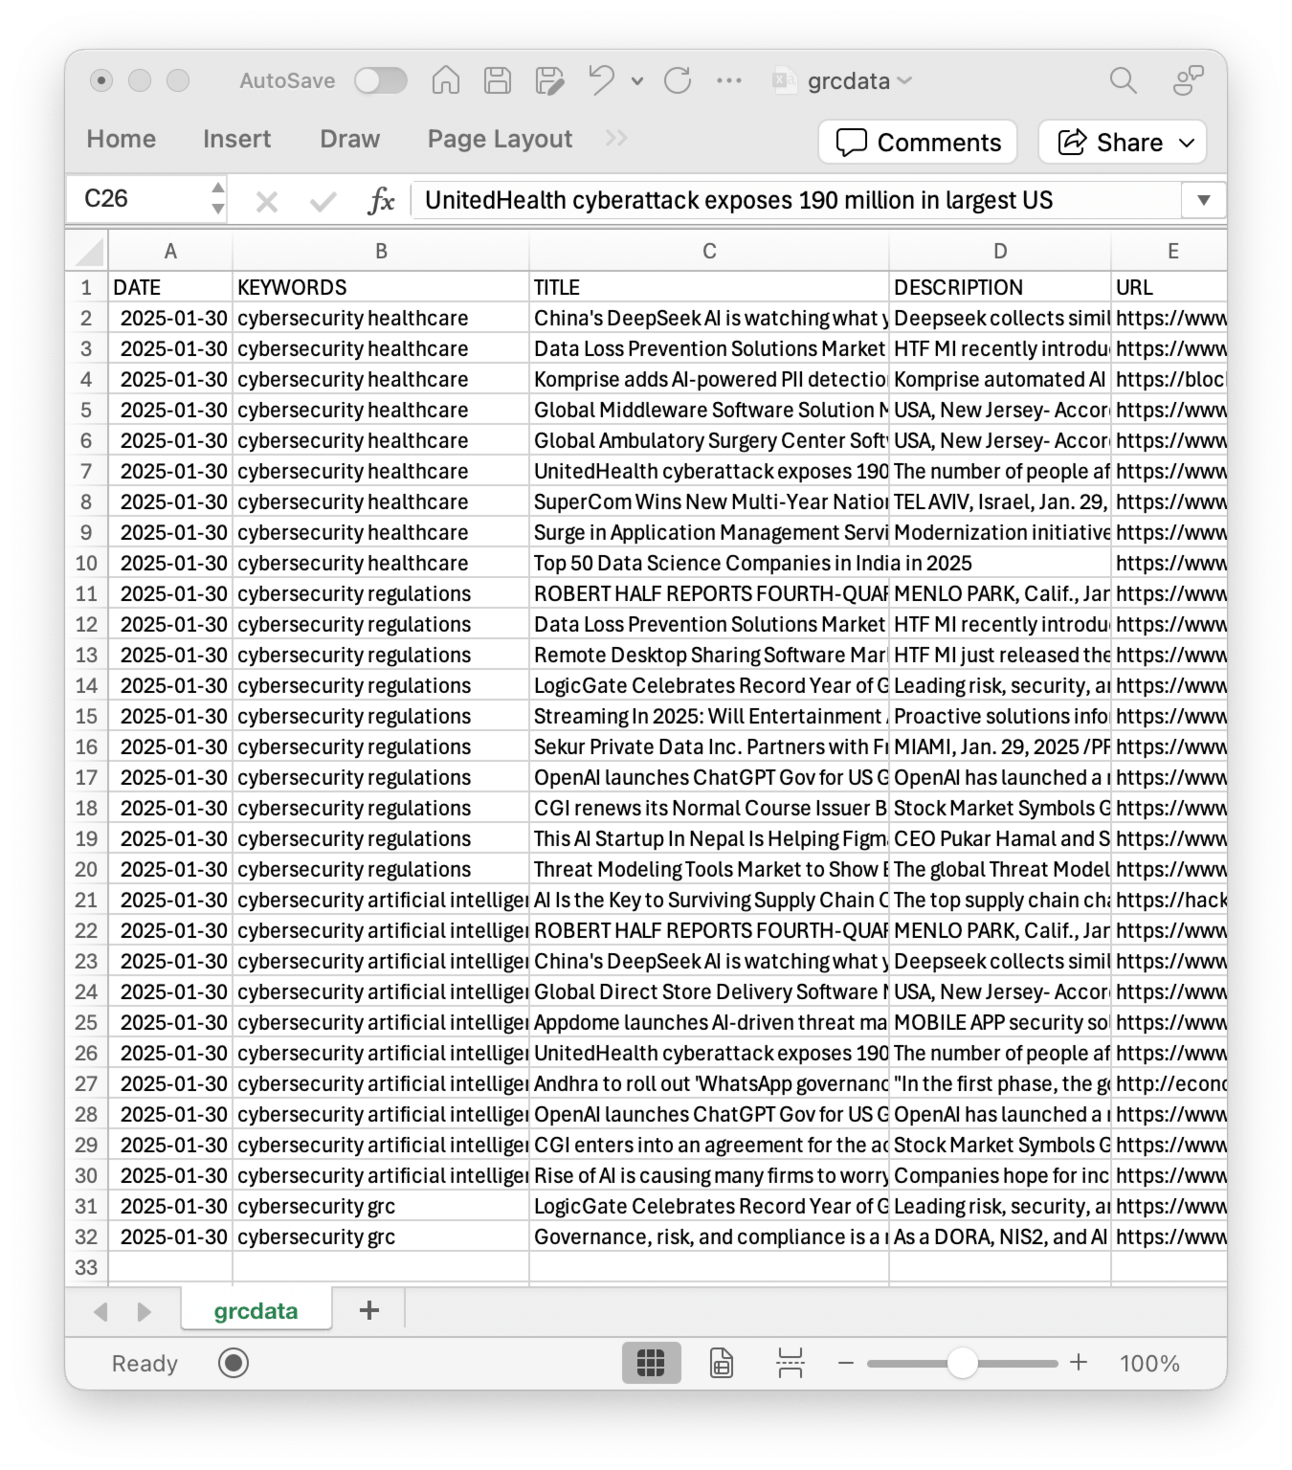The image size is (1292, 1470).
Task: Click cell 'TEL AVIV, Israel, Jan. 29' description
Action: click(1000, 502)
